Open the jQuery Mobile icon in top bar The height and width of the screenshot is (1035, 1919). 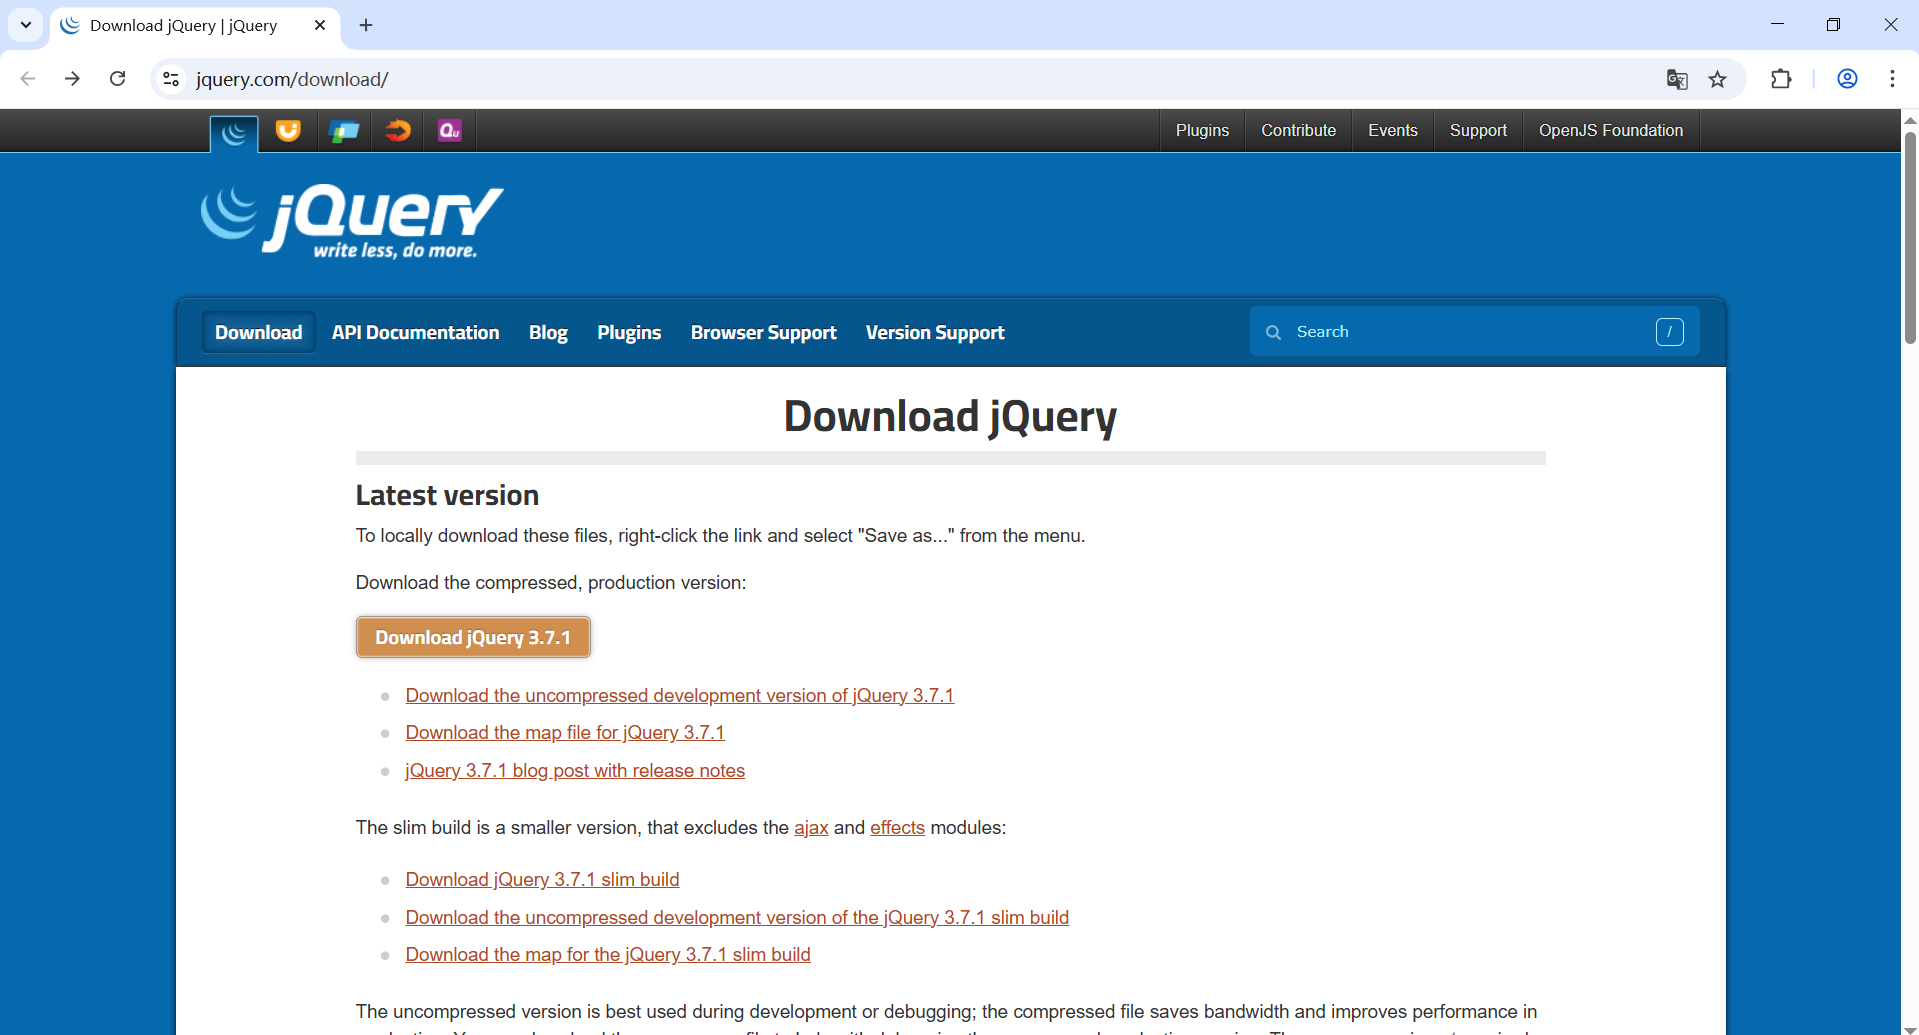[344, 131]
